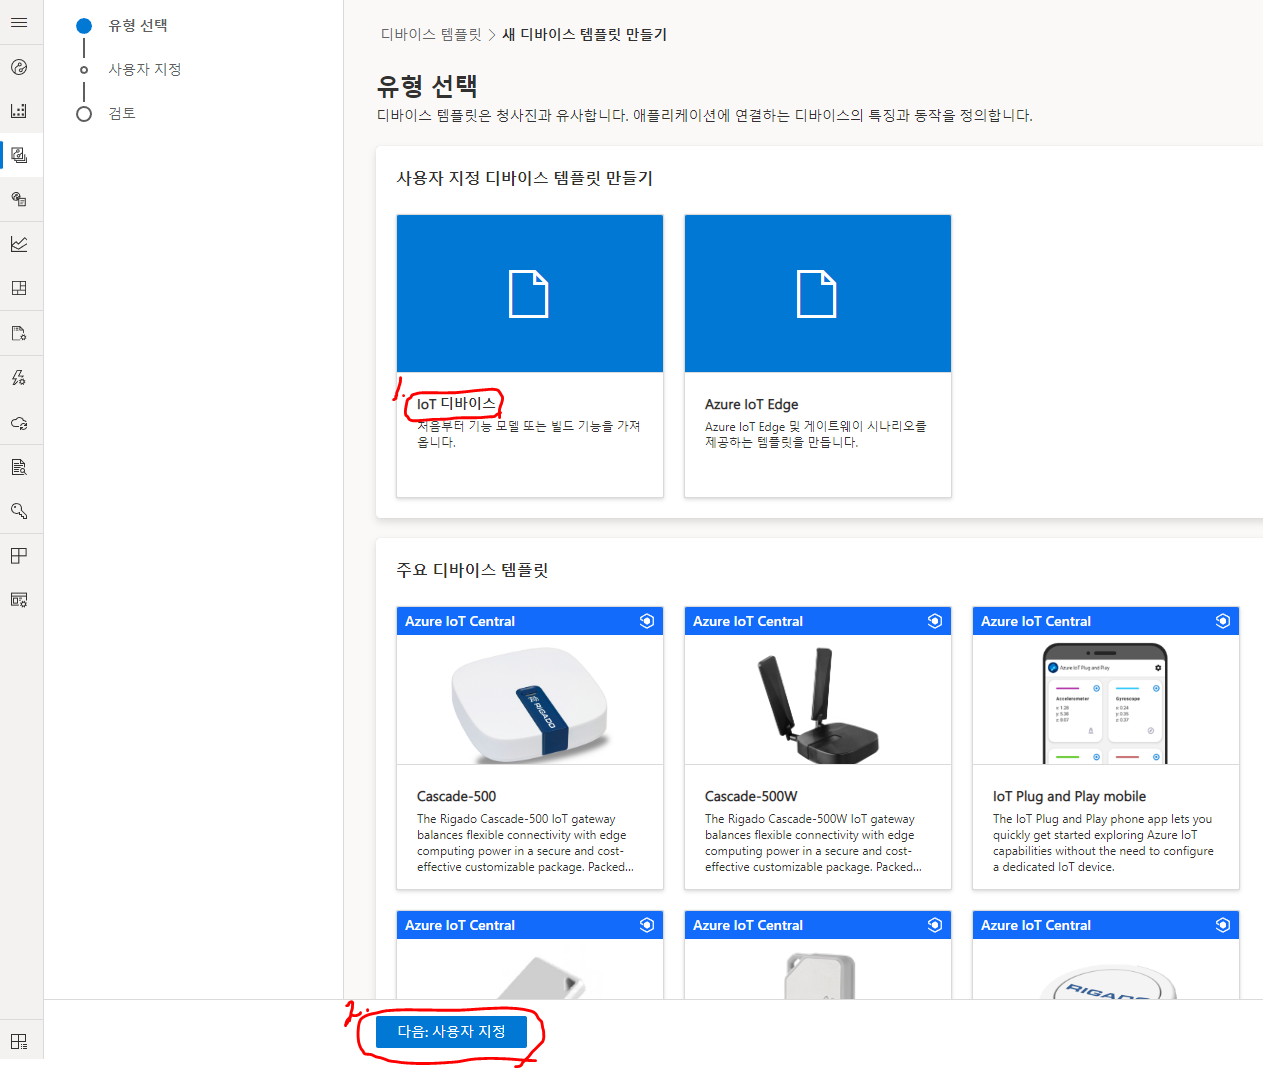Click the 유형 선택 page heading
Viewport: 1263px width, 1068px height.
[427, 86]
